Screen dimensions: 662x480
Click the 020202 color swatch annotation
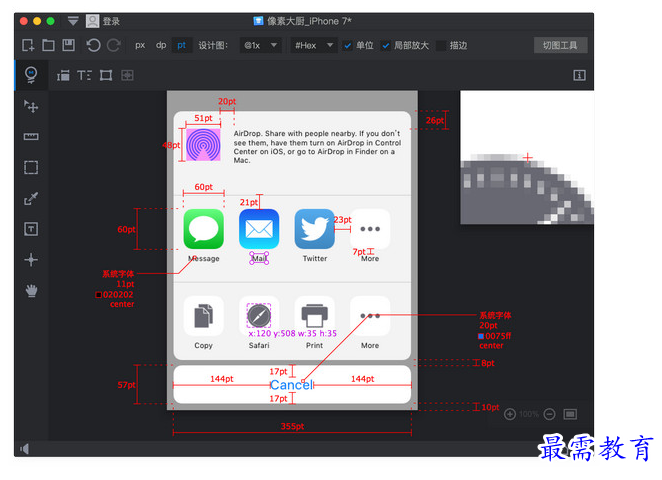[x=98, y=295]
